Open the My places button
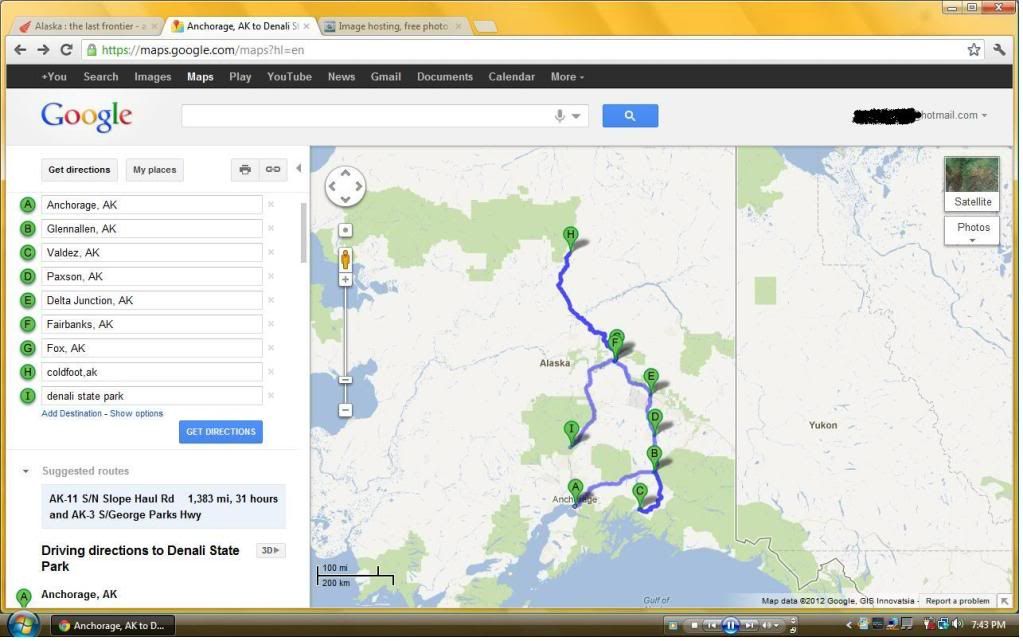Viewport: 1023px width, 641px height. tap(155, 170)
